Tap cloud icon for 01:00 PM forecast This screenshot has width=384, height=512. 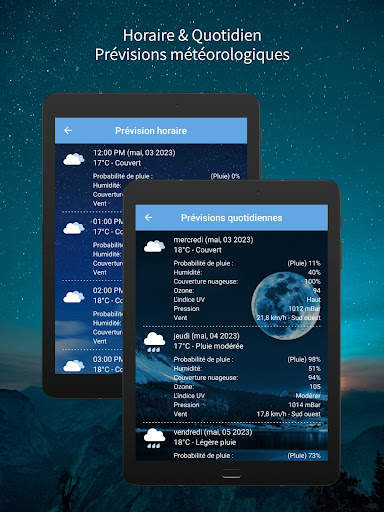point(74,228)
